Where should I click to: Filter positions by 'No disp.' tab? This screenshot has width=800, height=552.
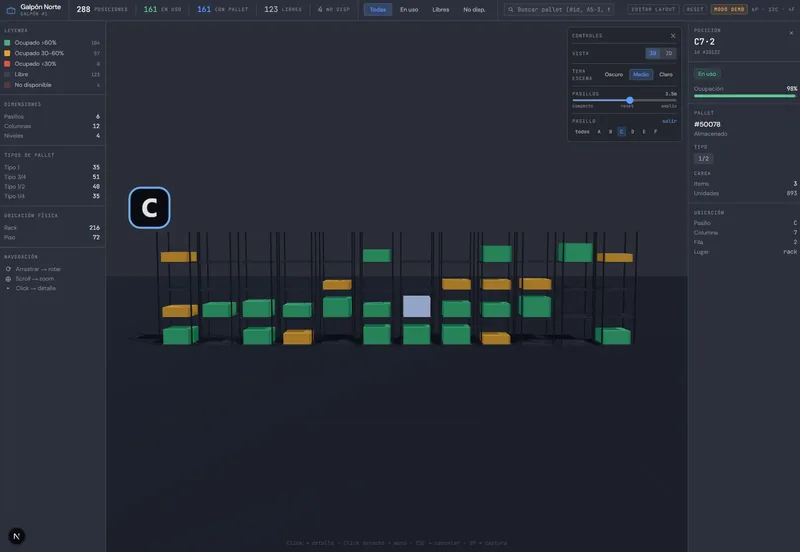474,10
